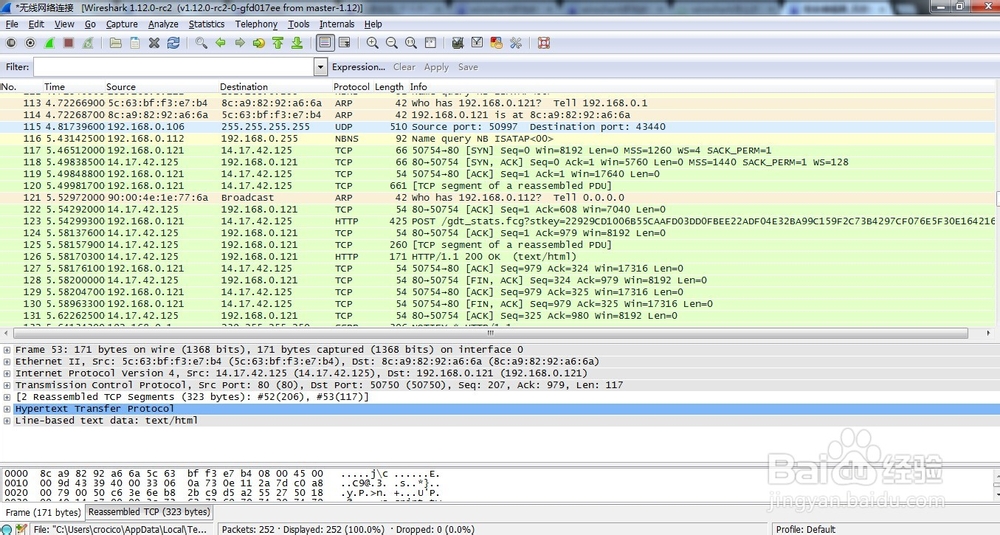
Task: Edit capture filters icon
Action: (x=457, y=43)
